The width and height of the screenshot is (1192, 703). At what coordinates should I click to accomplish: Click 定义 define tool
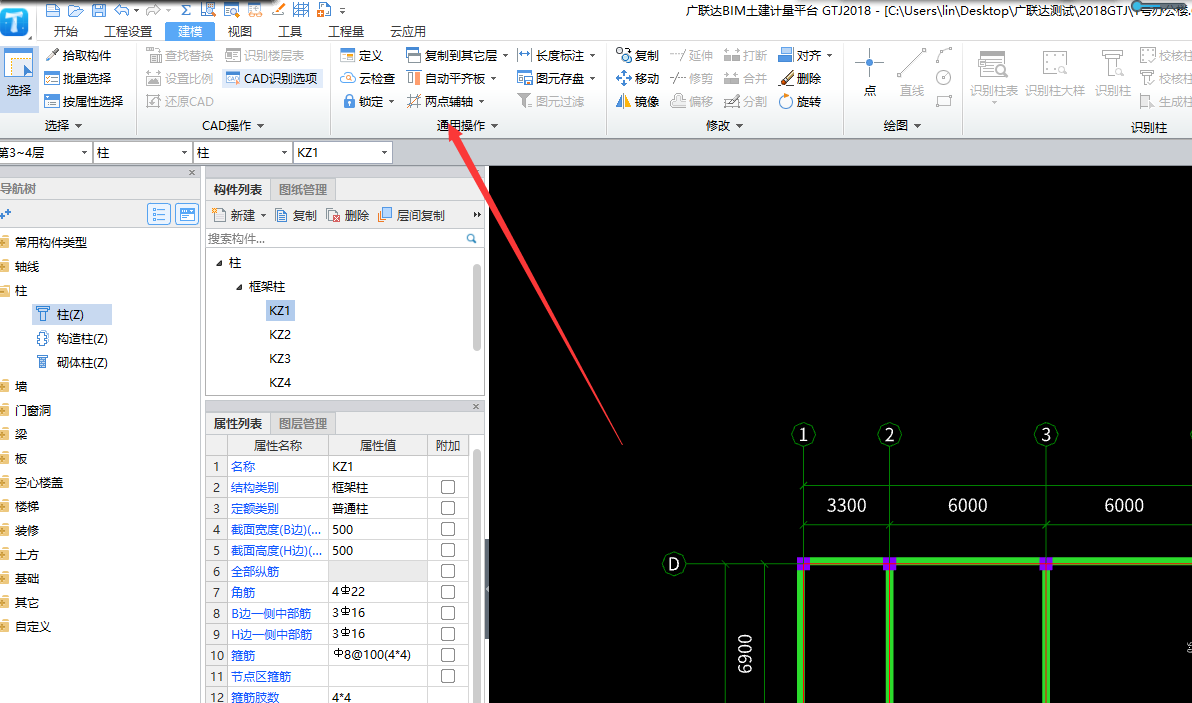point(362,55)
